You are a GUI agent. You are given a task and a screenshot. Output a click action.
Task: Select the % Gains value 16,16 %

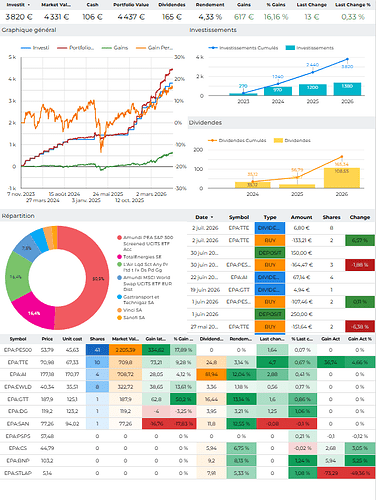276,17
